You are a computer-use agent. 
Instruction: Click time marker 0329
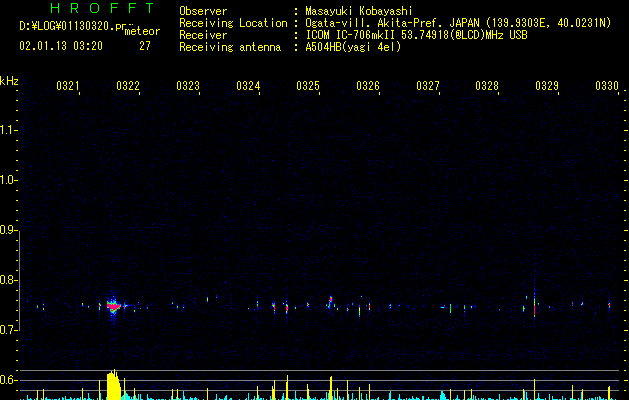tap(547, 85)
